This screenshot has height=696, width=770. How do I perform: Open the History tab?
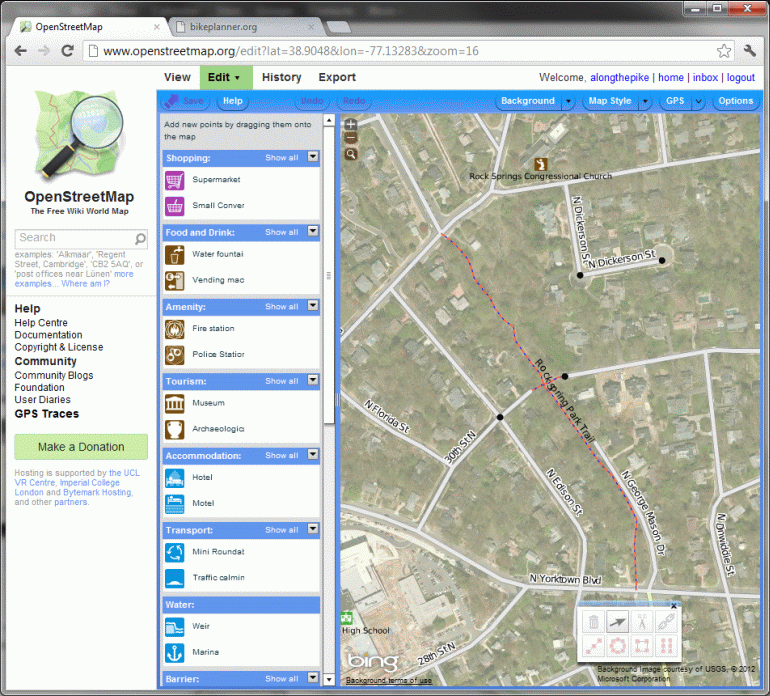tap(281, 78)
